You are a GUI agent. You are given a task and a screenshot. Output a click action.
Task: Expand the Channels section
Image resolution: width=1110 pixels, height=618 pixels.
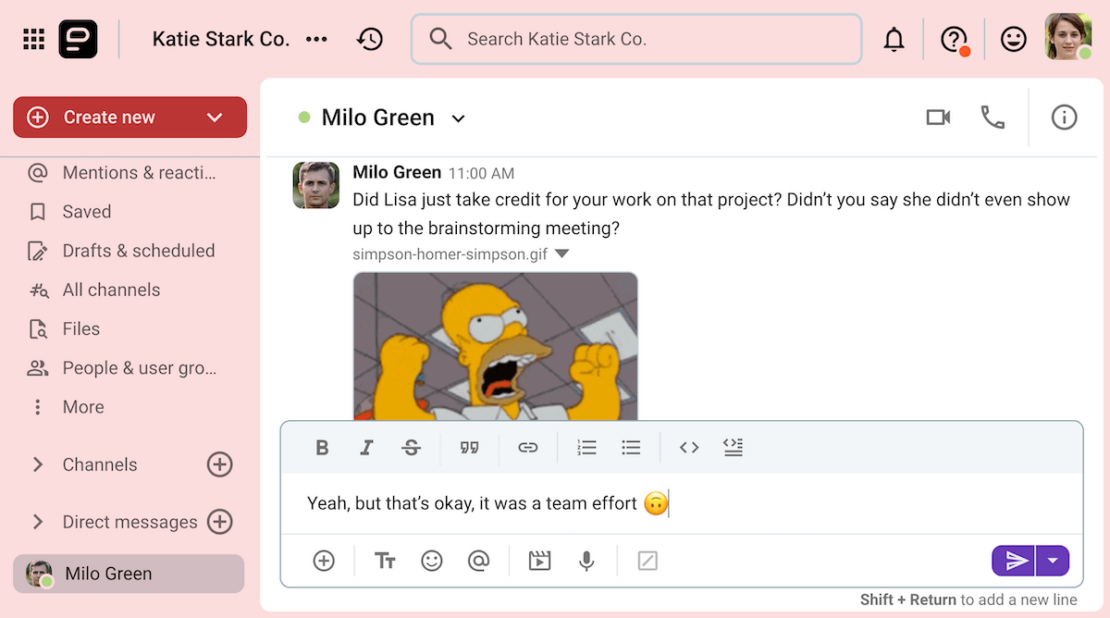38,465
